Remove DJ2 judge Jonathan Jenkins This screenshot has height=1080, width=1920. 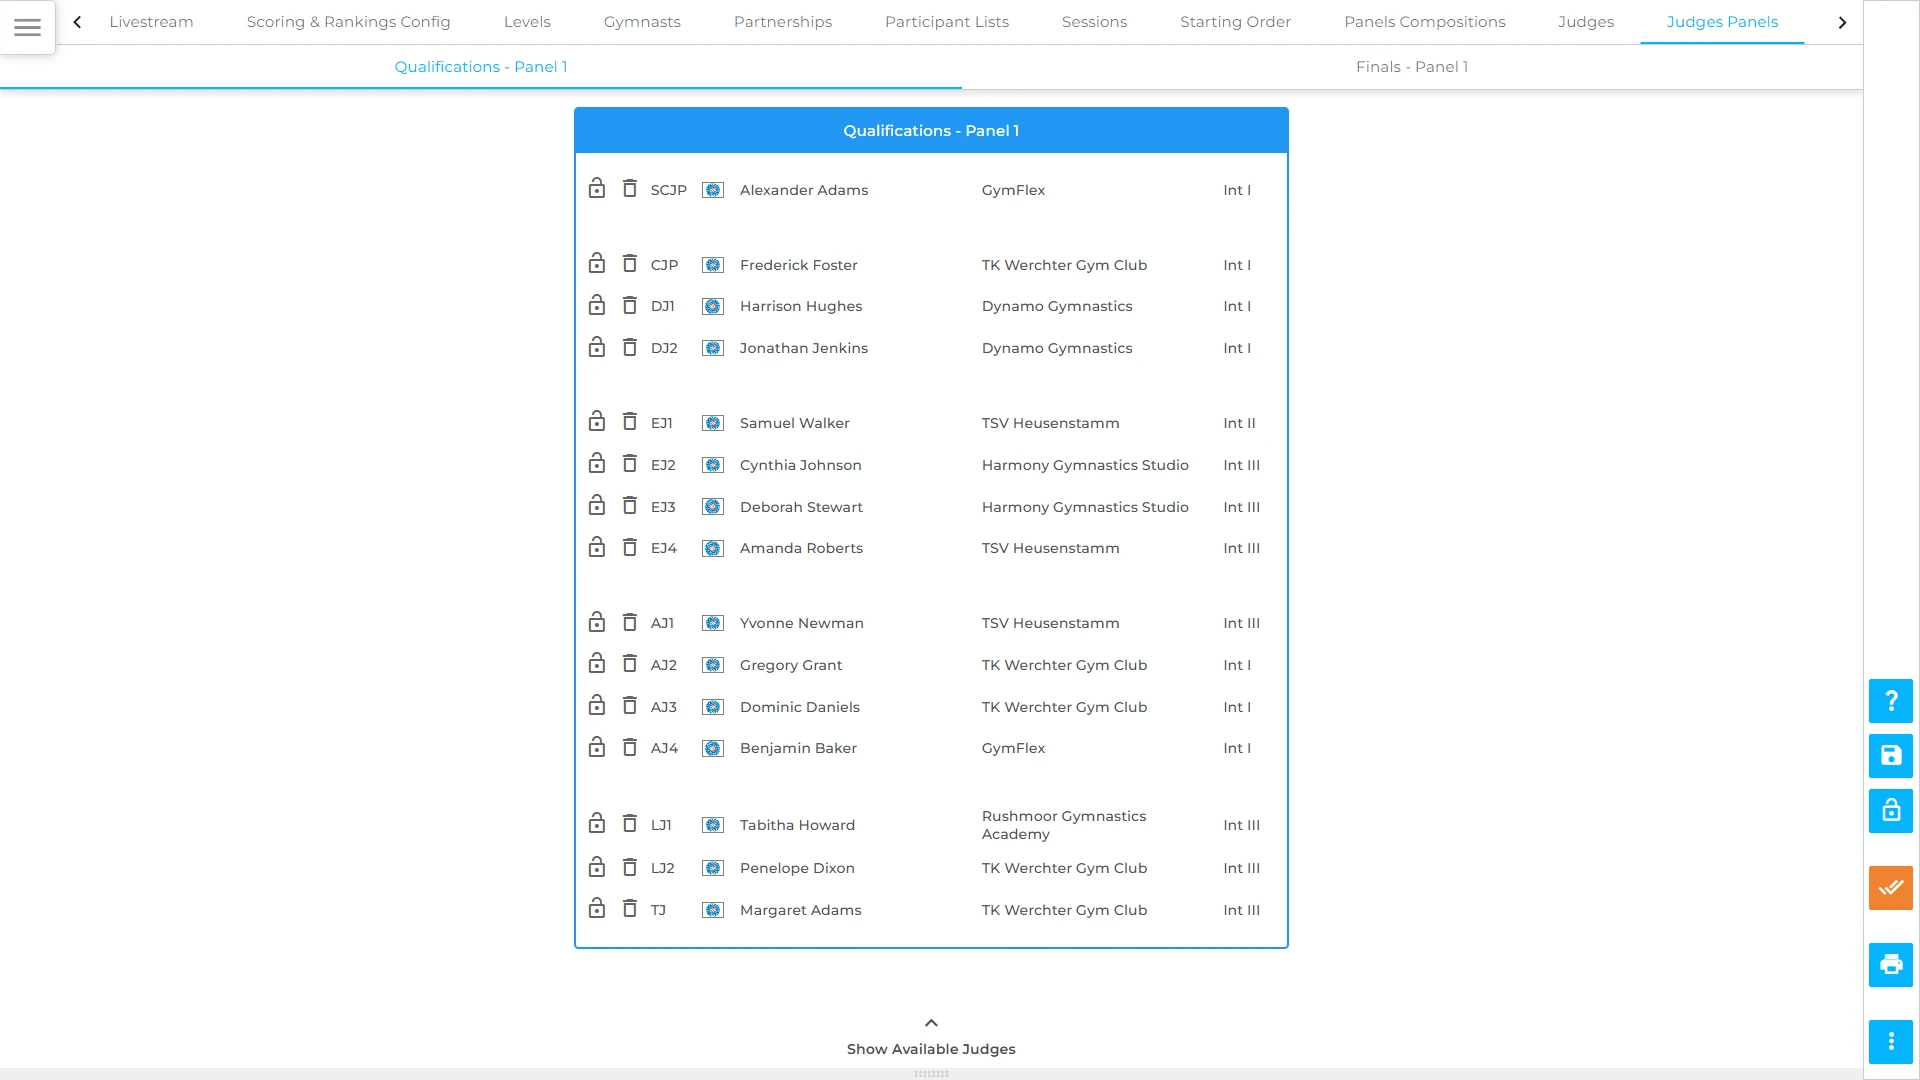pyautogui.click(x=630, y=347)
